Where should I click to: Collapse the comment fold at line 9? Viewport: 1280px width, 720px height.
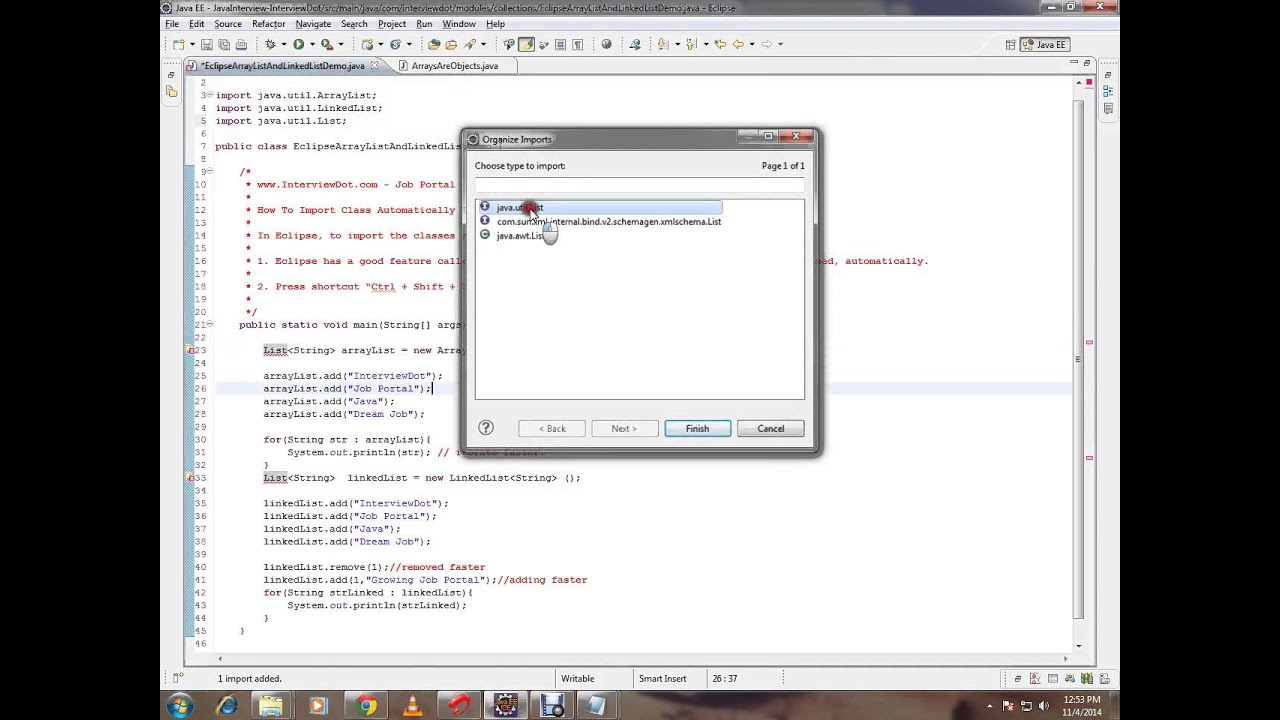tap(210, 172)
